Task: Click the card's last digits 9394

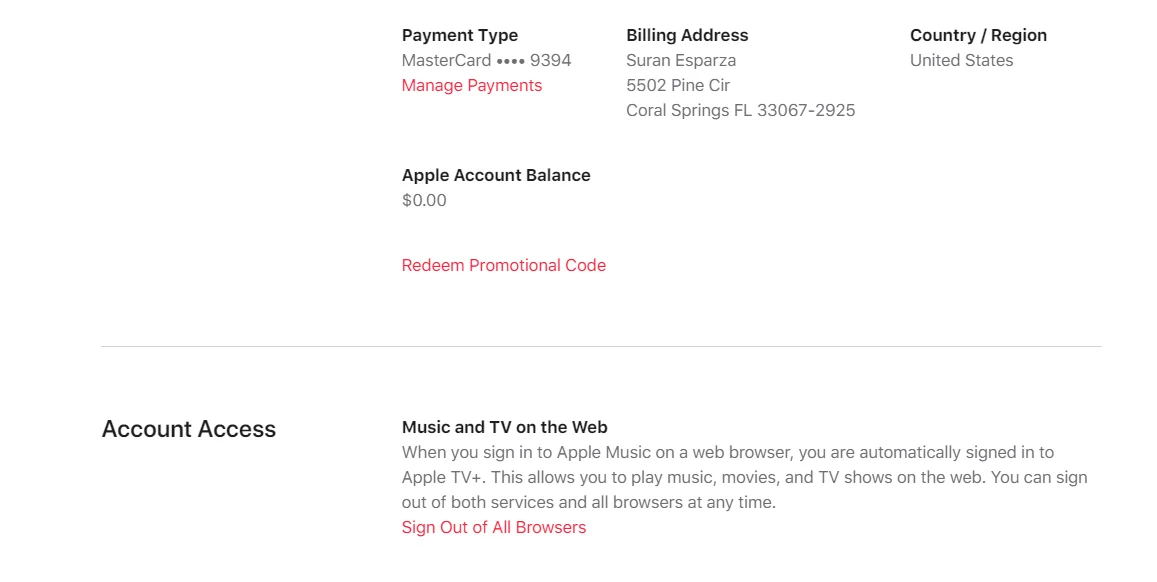Action: [550, 60]
